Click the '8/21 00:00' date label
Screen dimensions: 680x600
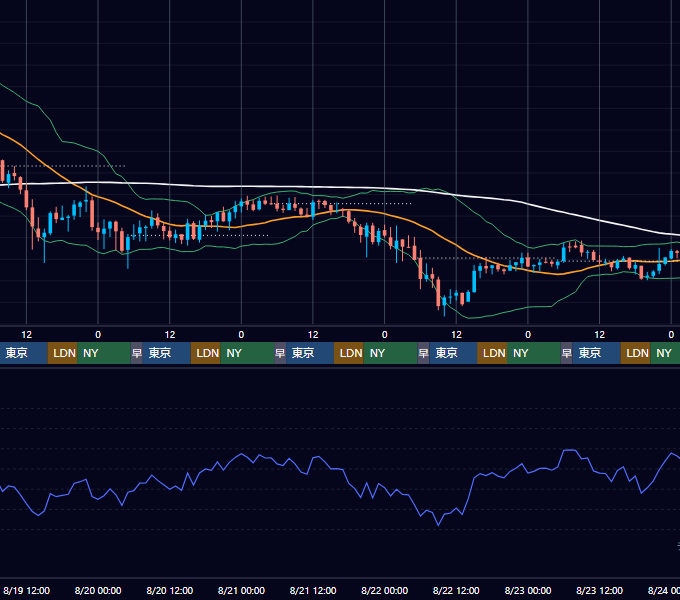pyautogui.click(x=241, y=590)
